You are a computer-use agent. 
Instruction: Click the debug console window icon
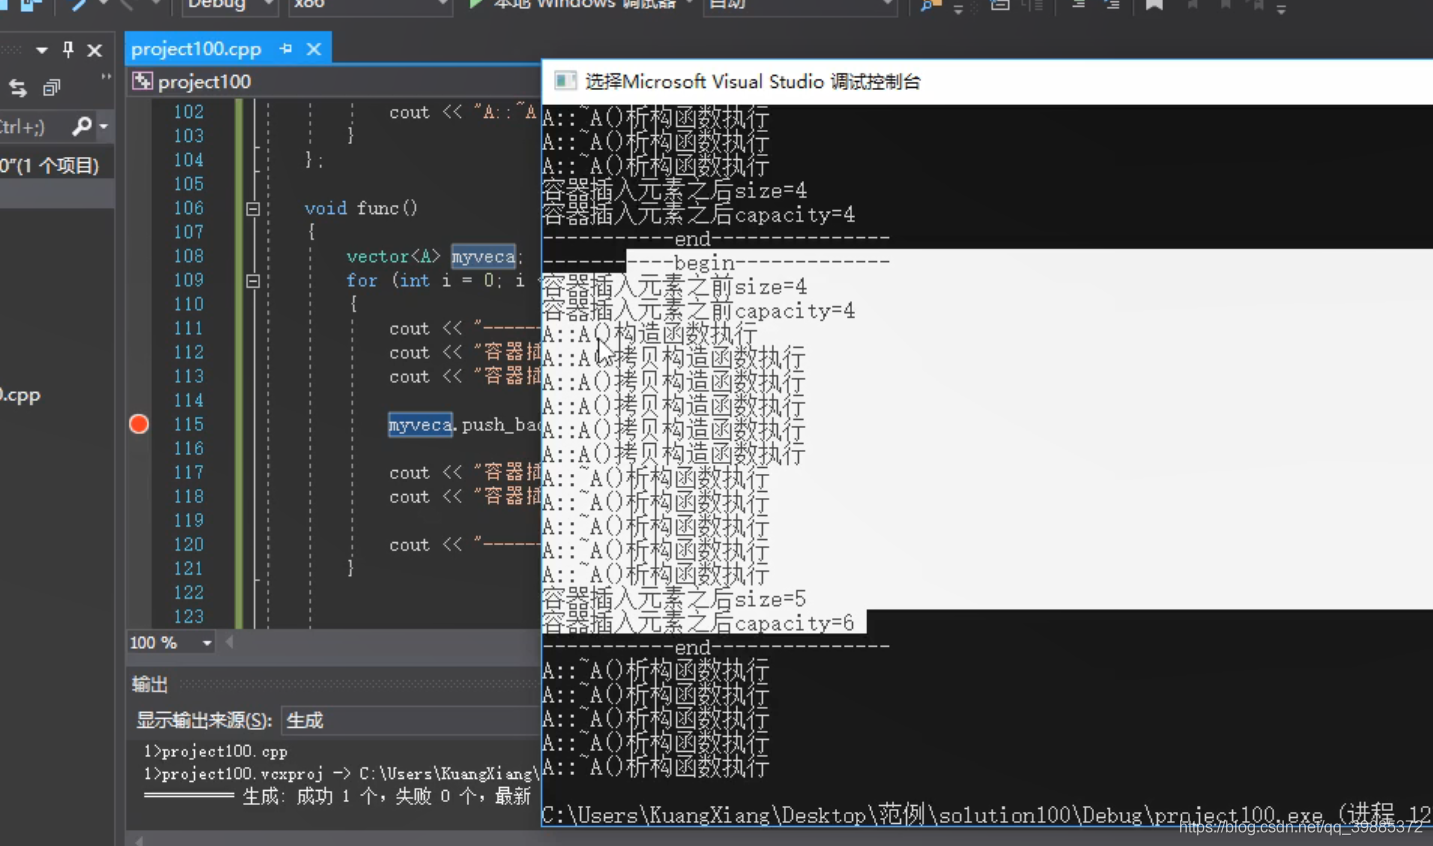(565, 81)
